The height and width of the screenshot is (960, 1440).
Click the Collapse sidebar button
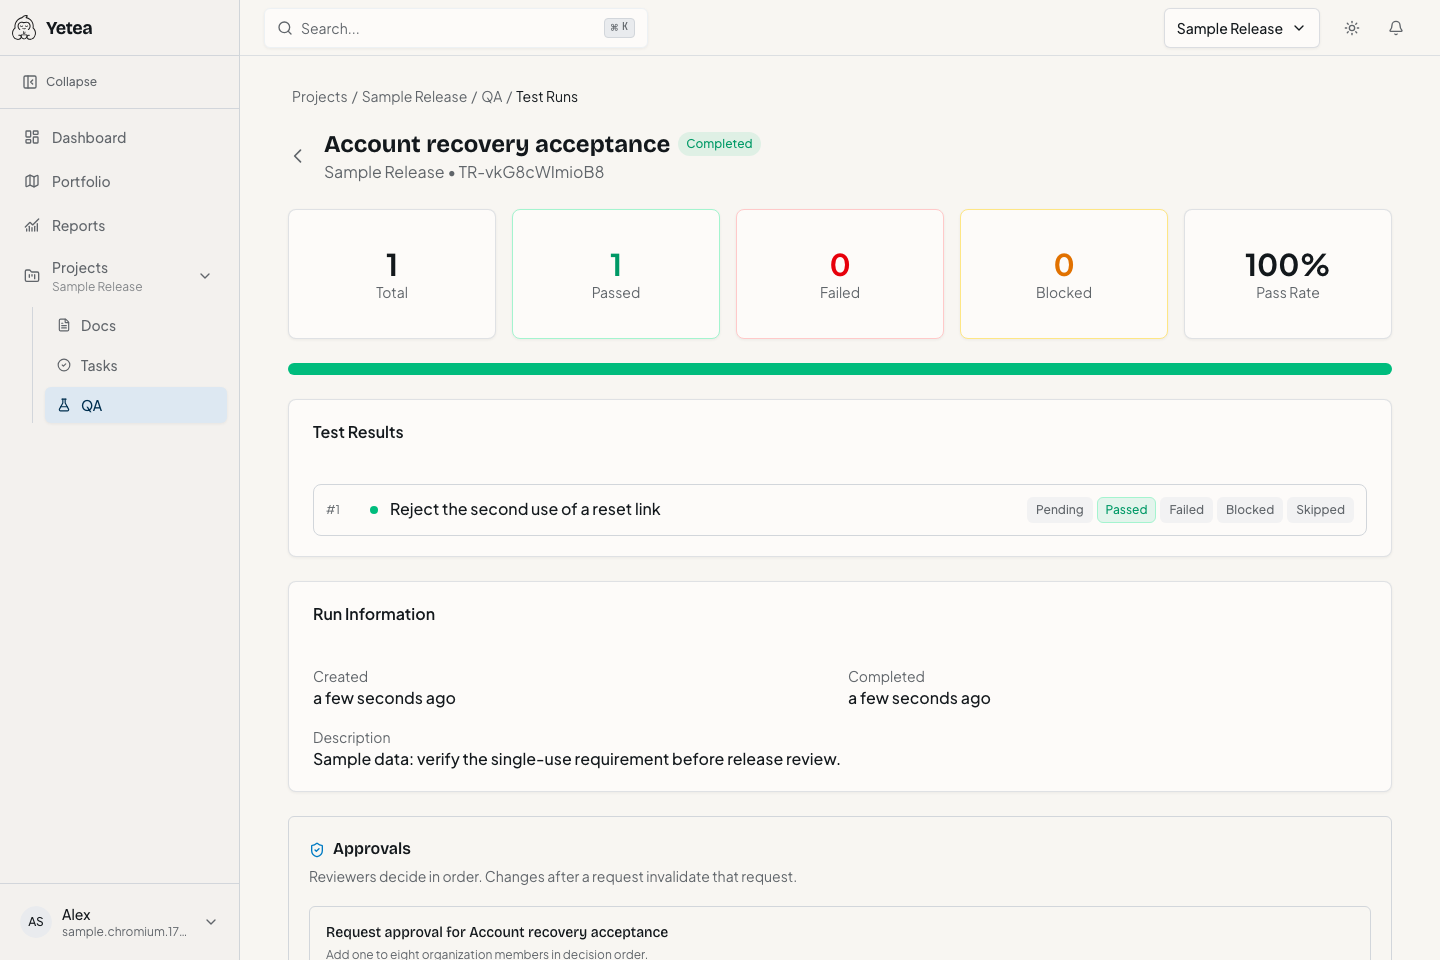[60, 82]
